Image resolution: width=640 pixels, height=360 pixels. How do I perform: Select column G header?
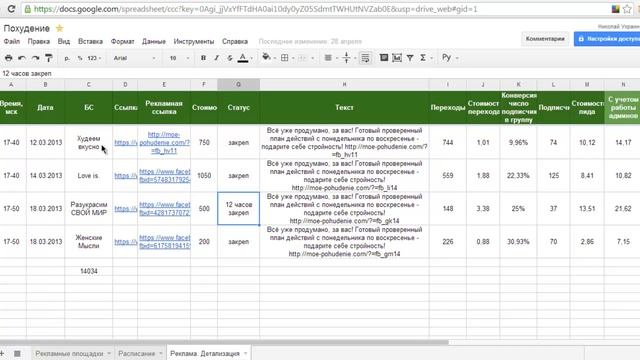coord(238,84)
